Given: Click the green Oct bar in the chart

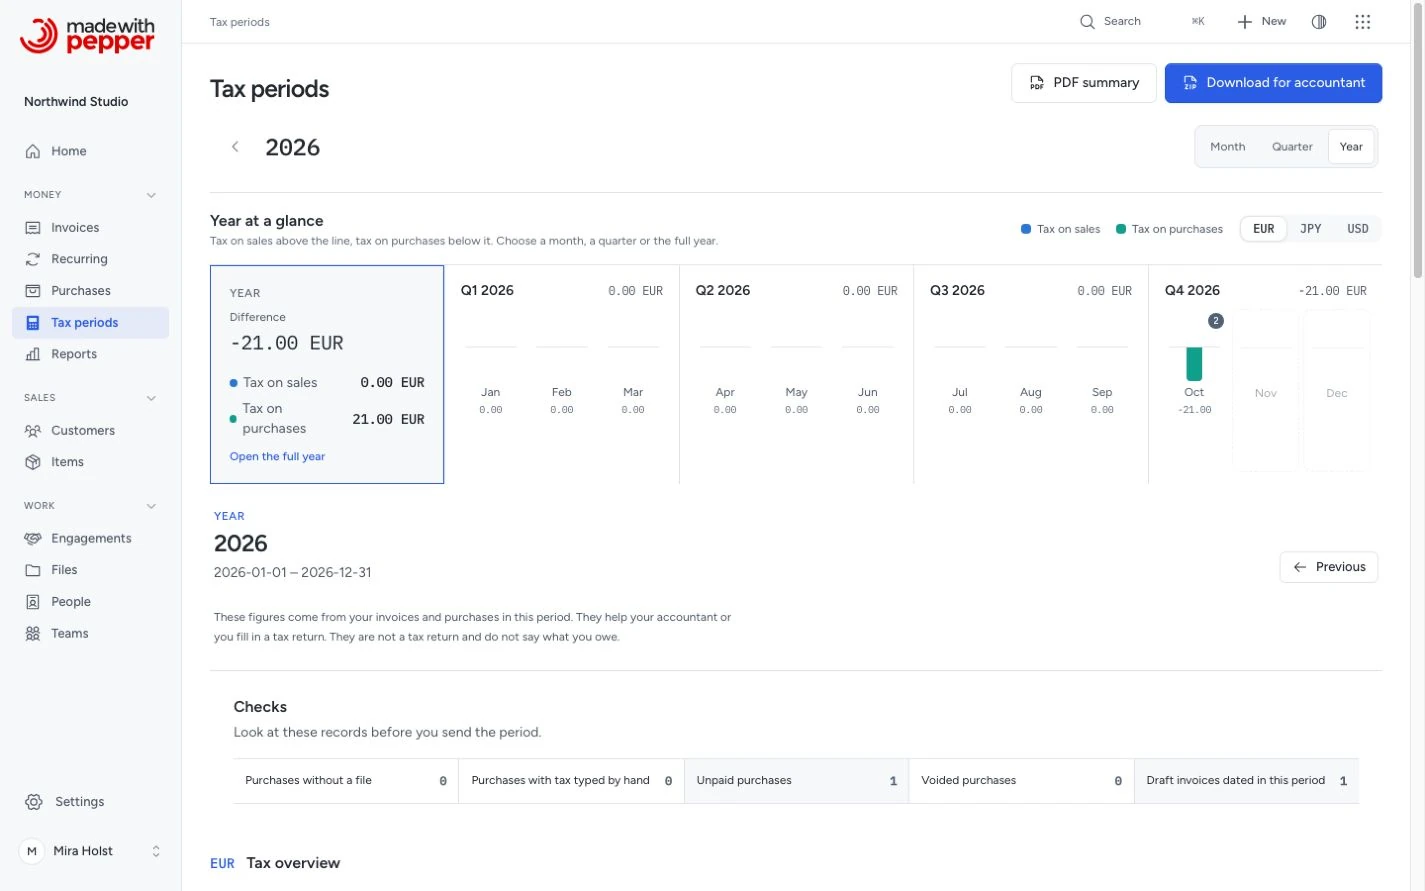Looking at the screenshot, I should coord(1194,364).
